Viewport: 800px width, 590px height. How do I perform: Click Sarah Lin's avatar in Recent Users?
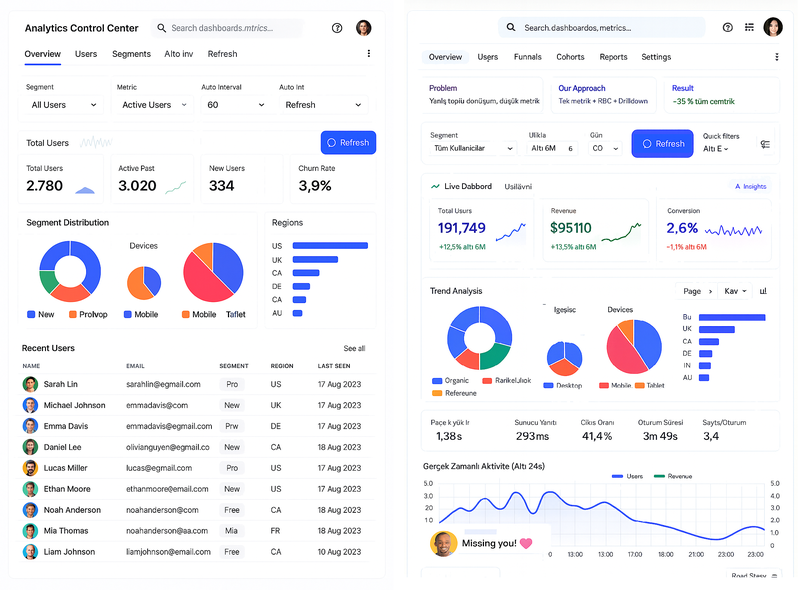coord(30,384)
